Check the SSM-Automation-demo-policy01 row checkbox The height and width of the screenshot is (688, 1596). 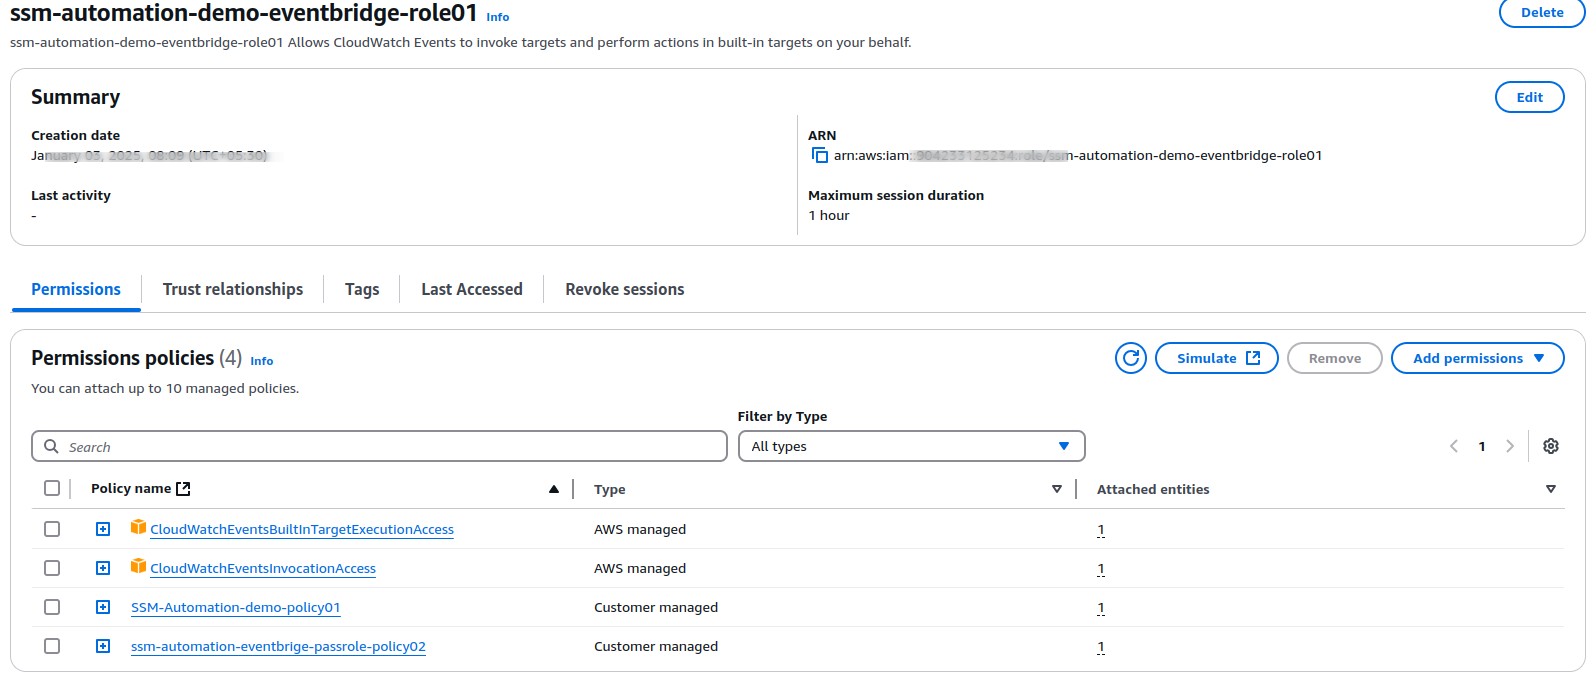(x=52, y=607)
